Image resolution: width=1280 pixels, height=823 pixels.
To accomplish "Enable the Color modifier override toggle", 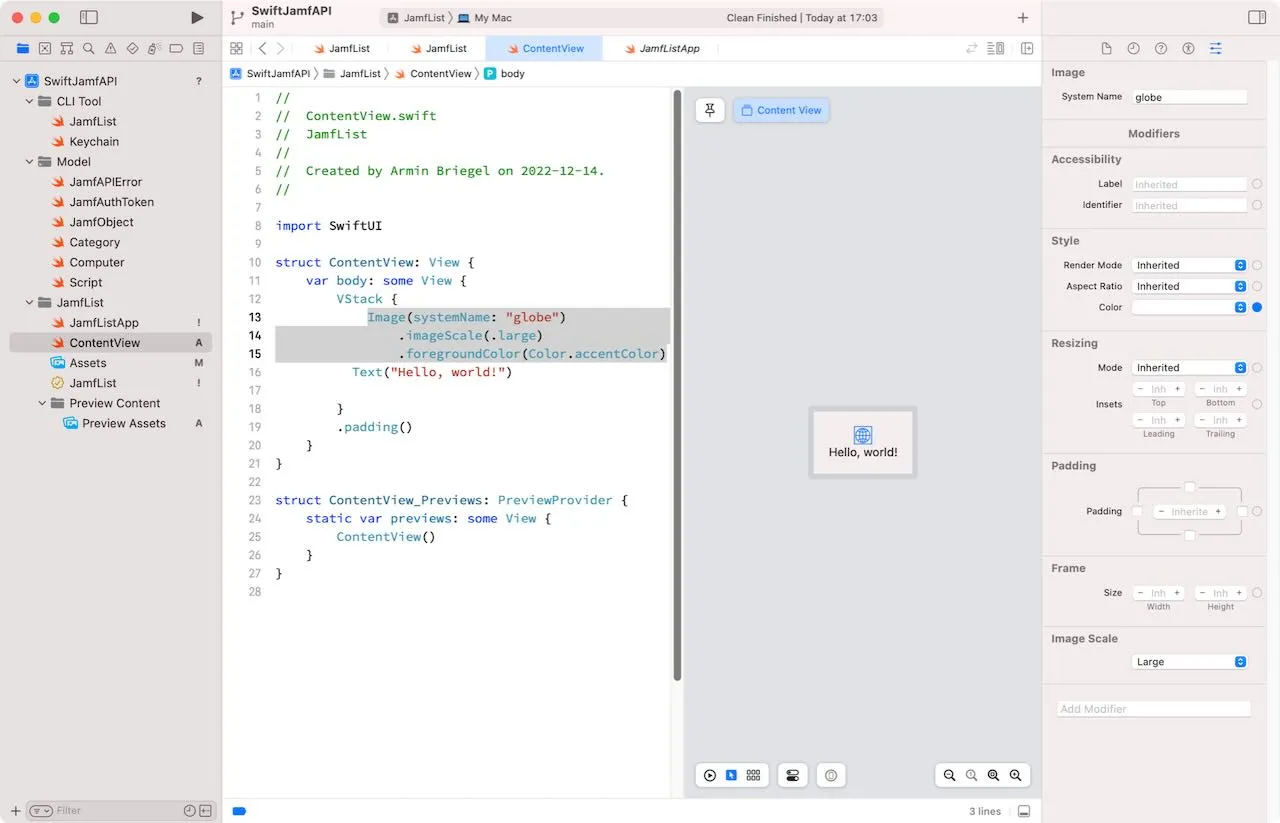I will click(1258, 307).
